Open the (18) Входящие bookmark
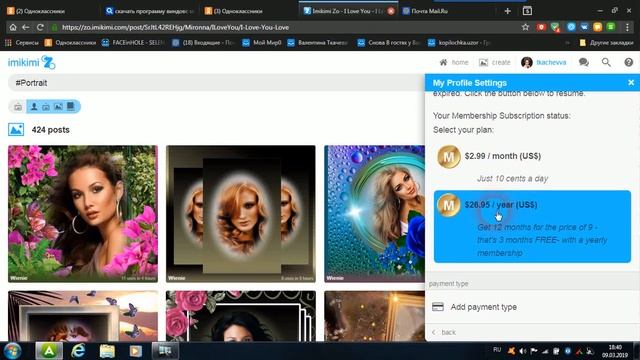Viewport: 640px width, 360px height. [x=203, y=42]
